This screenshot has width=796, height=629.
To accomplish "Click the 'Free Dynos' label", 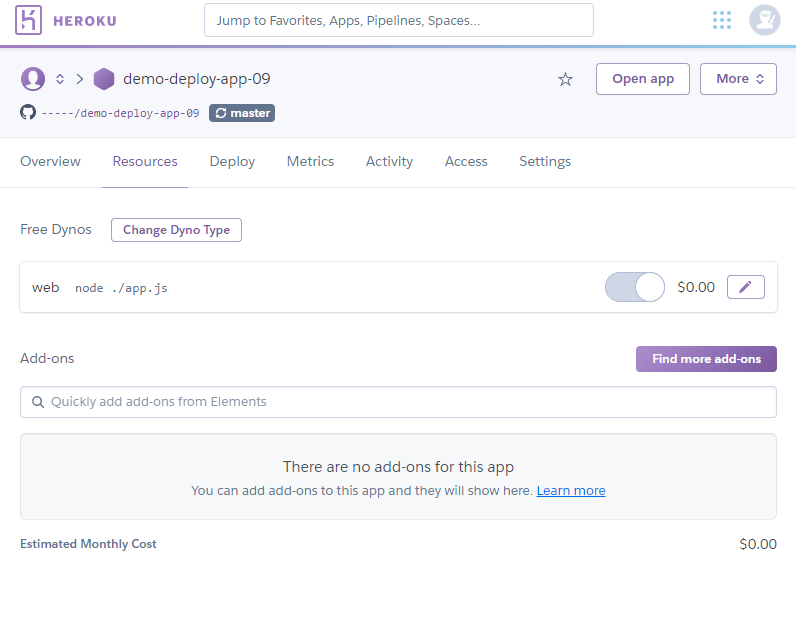I will (56, 229).
